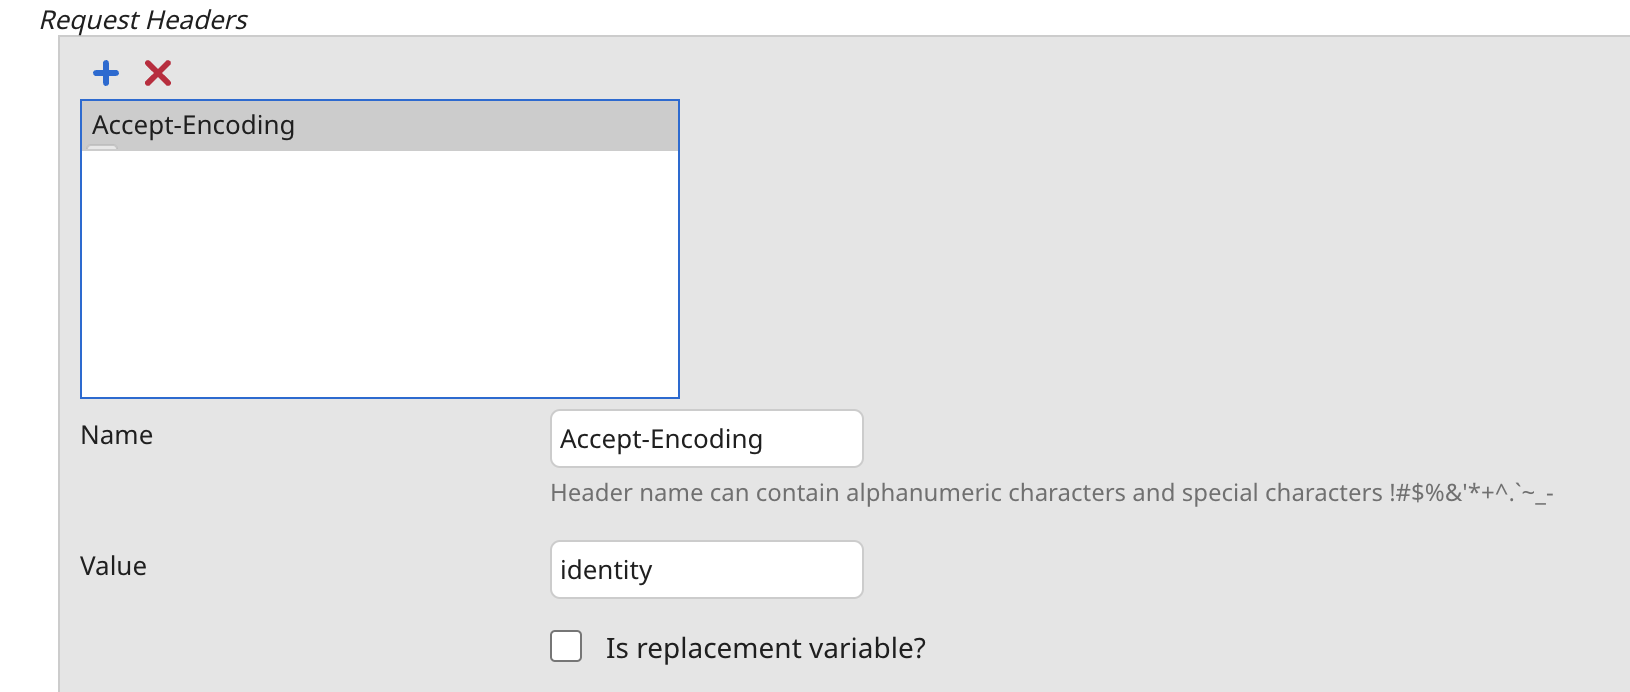
Task: Click the Value field containing identity
Action: click(705, 569)
